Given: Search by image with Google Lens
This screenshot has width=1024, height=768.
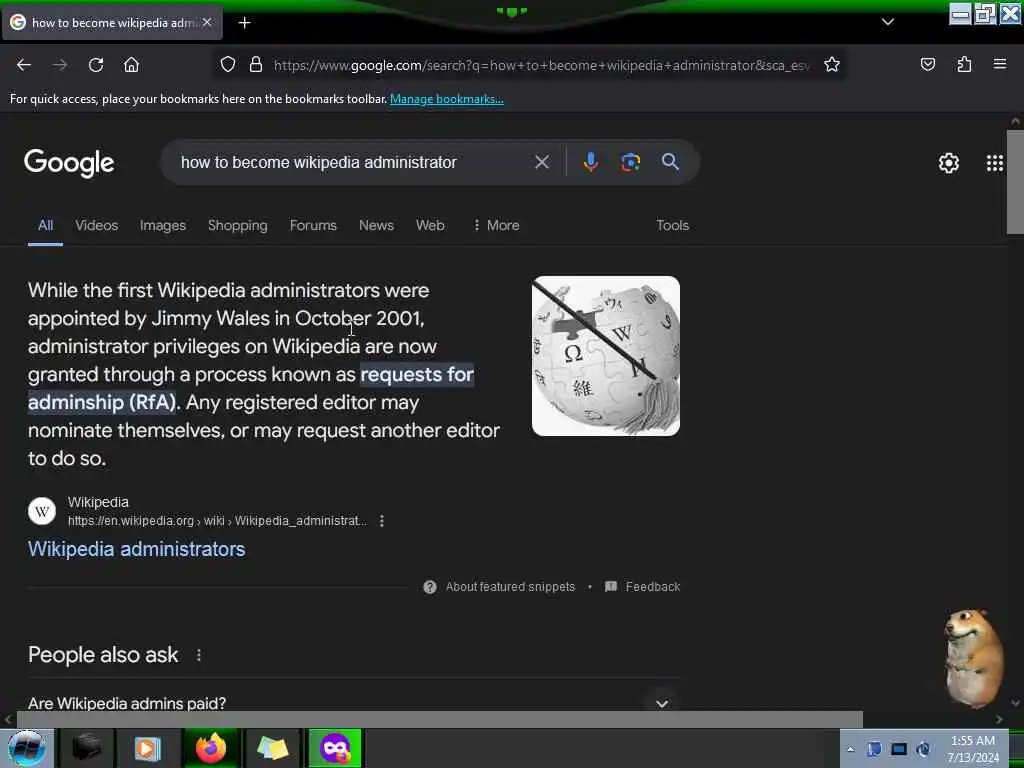Looking at the screenshot, I should click(630, 162).
